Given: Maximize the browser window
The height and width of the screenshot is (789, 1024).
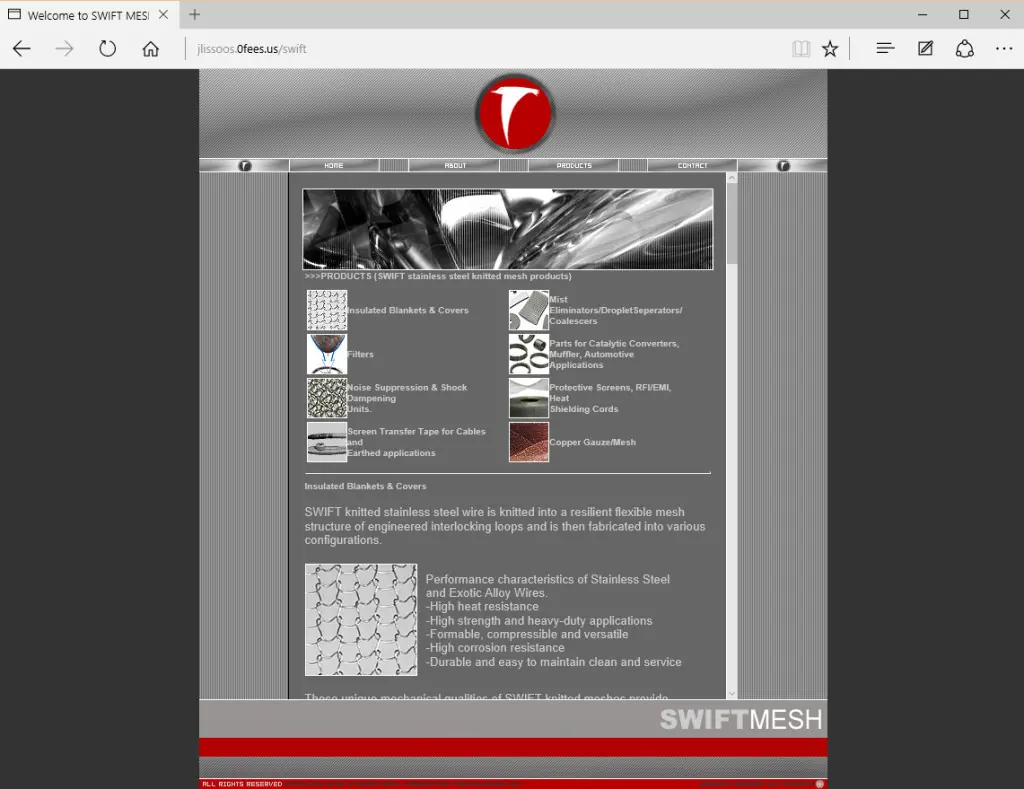Looking at the screenshot, I should 963,14.
